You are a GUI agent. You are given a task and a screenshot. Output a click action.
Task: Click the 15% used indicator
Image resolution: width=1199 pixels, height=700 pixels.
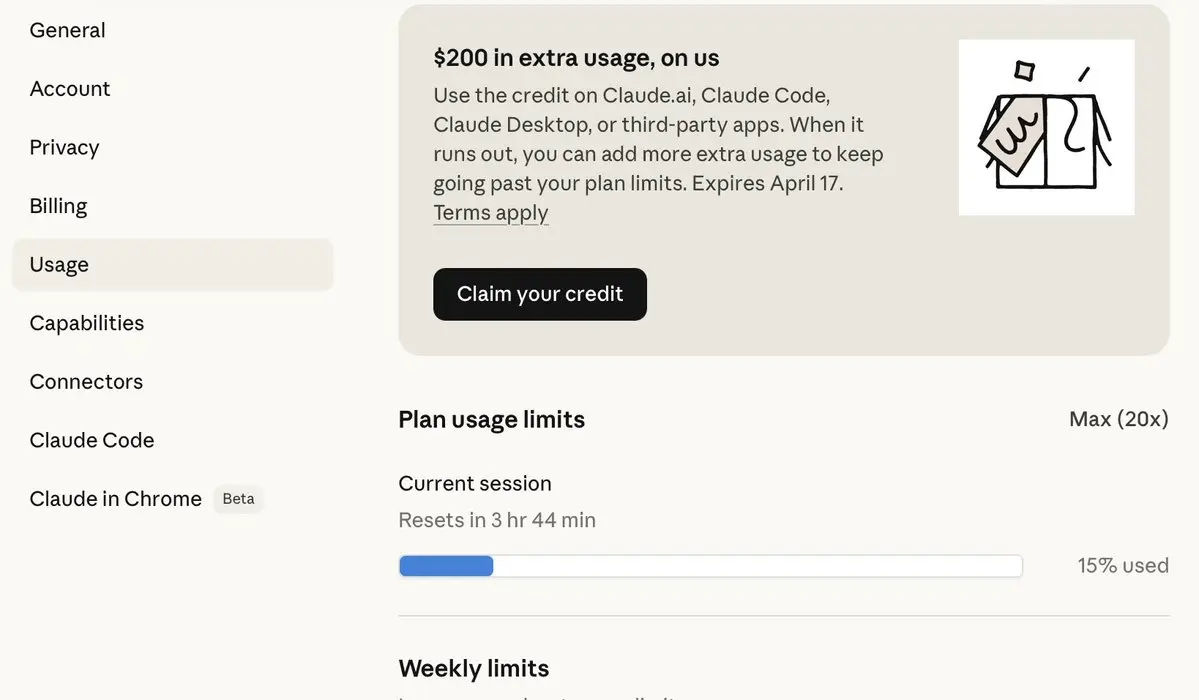click(x=1122, y=566)
